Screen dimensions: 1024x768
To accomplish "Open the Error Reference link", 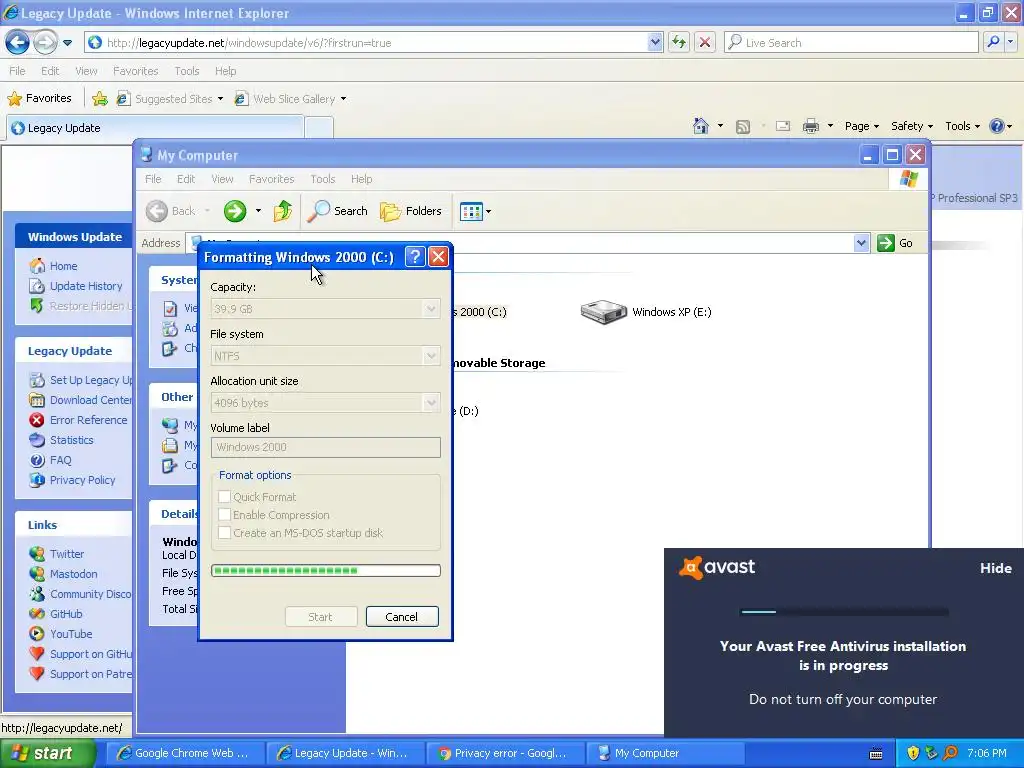I will tap(88, 420).
